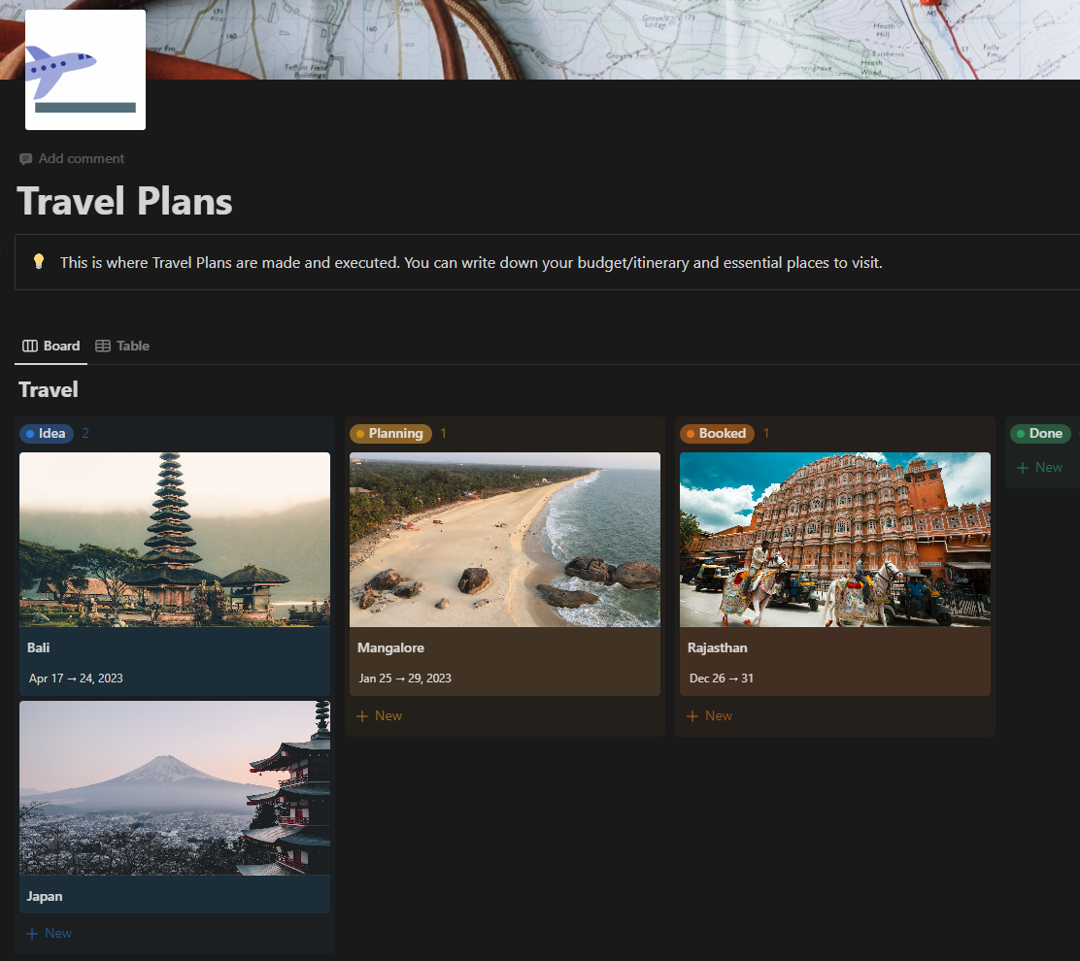The height and width of the screenshot is (961, 1080).
Task: Add a New card in Planning column
Action: [379, 716]
